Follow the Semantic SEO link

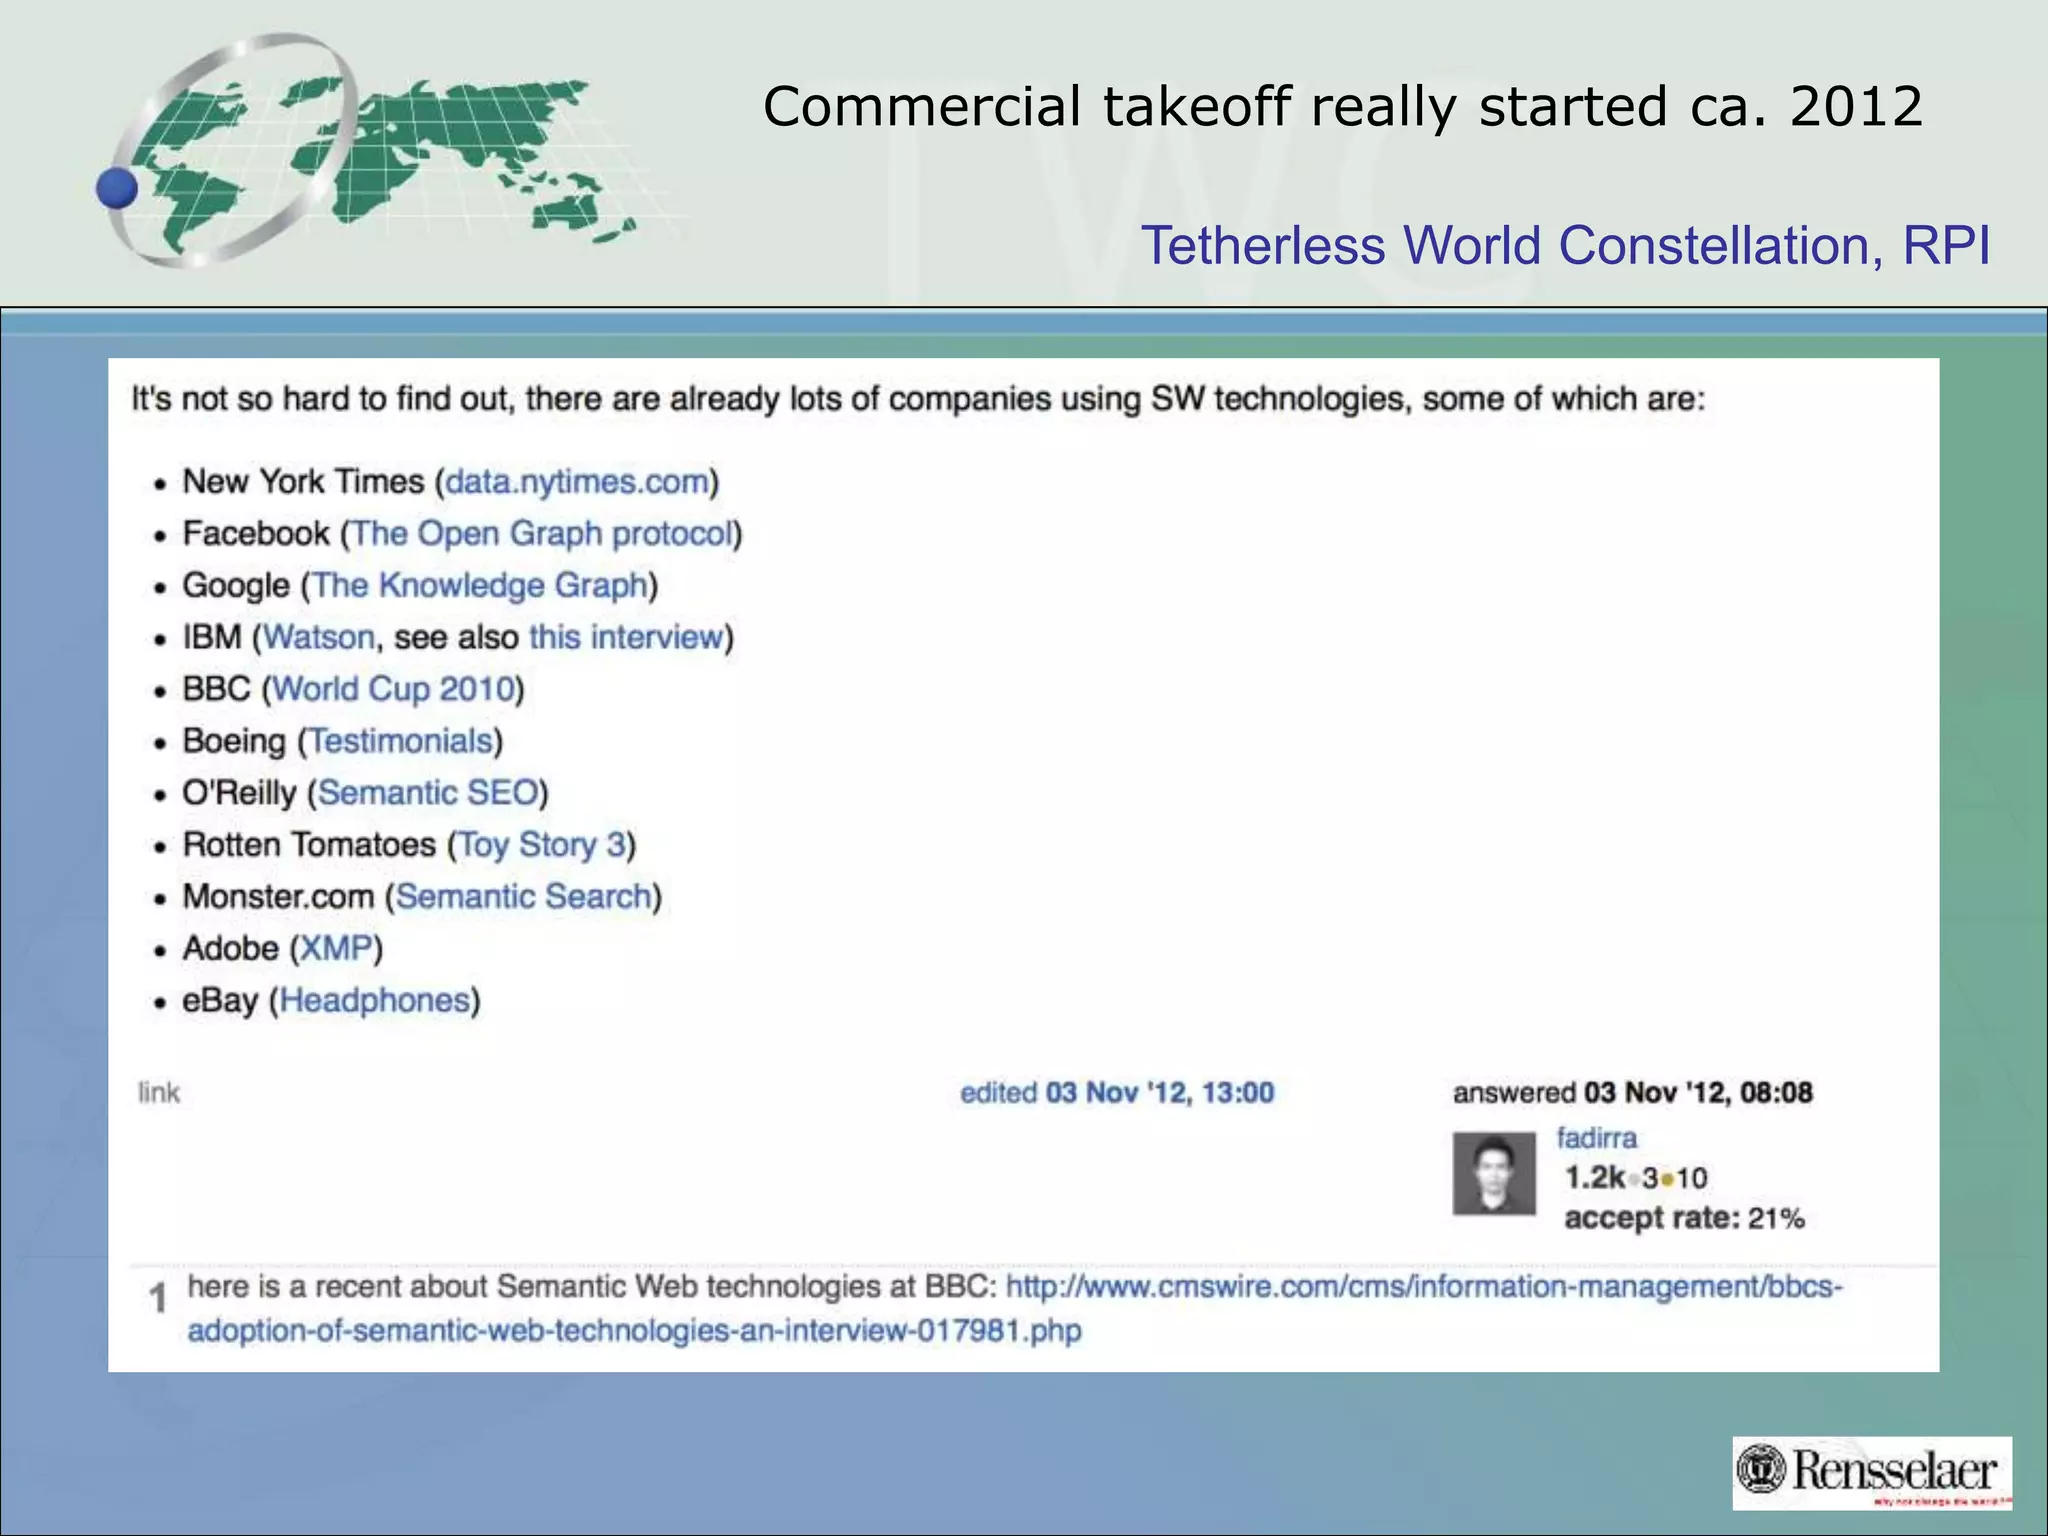click(428, 793)
